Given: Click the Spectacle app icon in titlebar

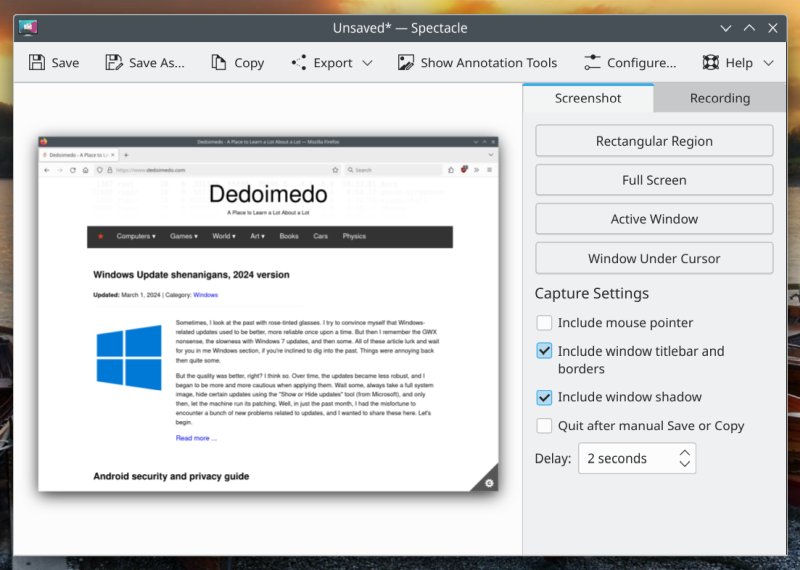Looking at the screenshot, I should 28,28.
